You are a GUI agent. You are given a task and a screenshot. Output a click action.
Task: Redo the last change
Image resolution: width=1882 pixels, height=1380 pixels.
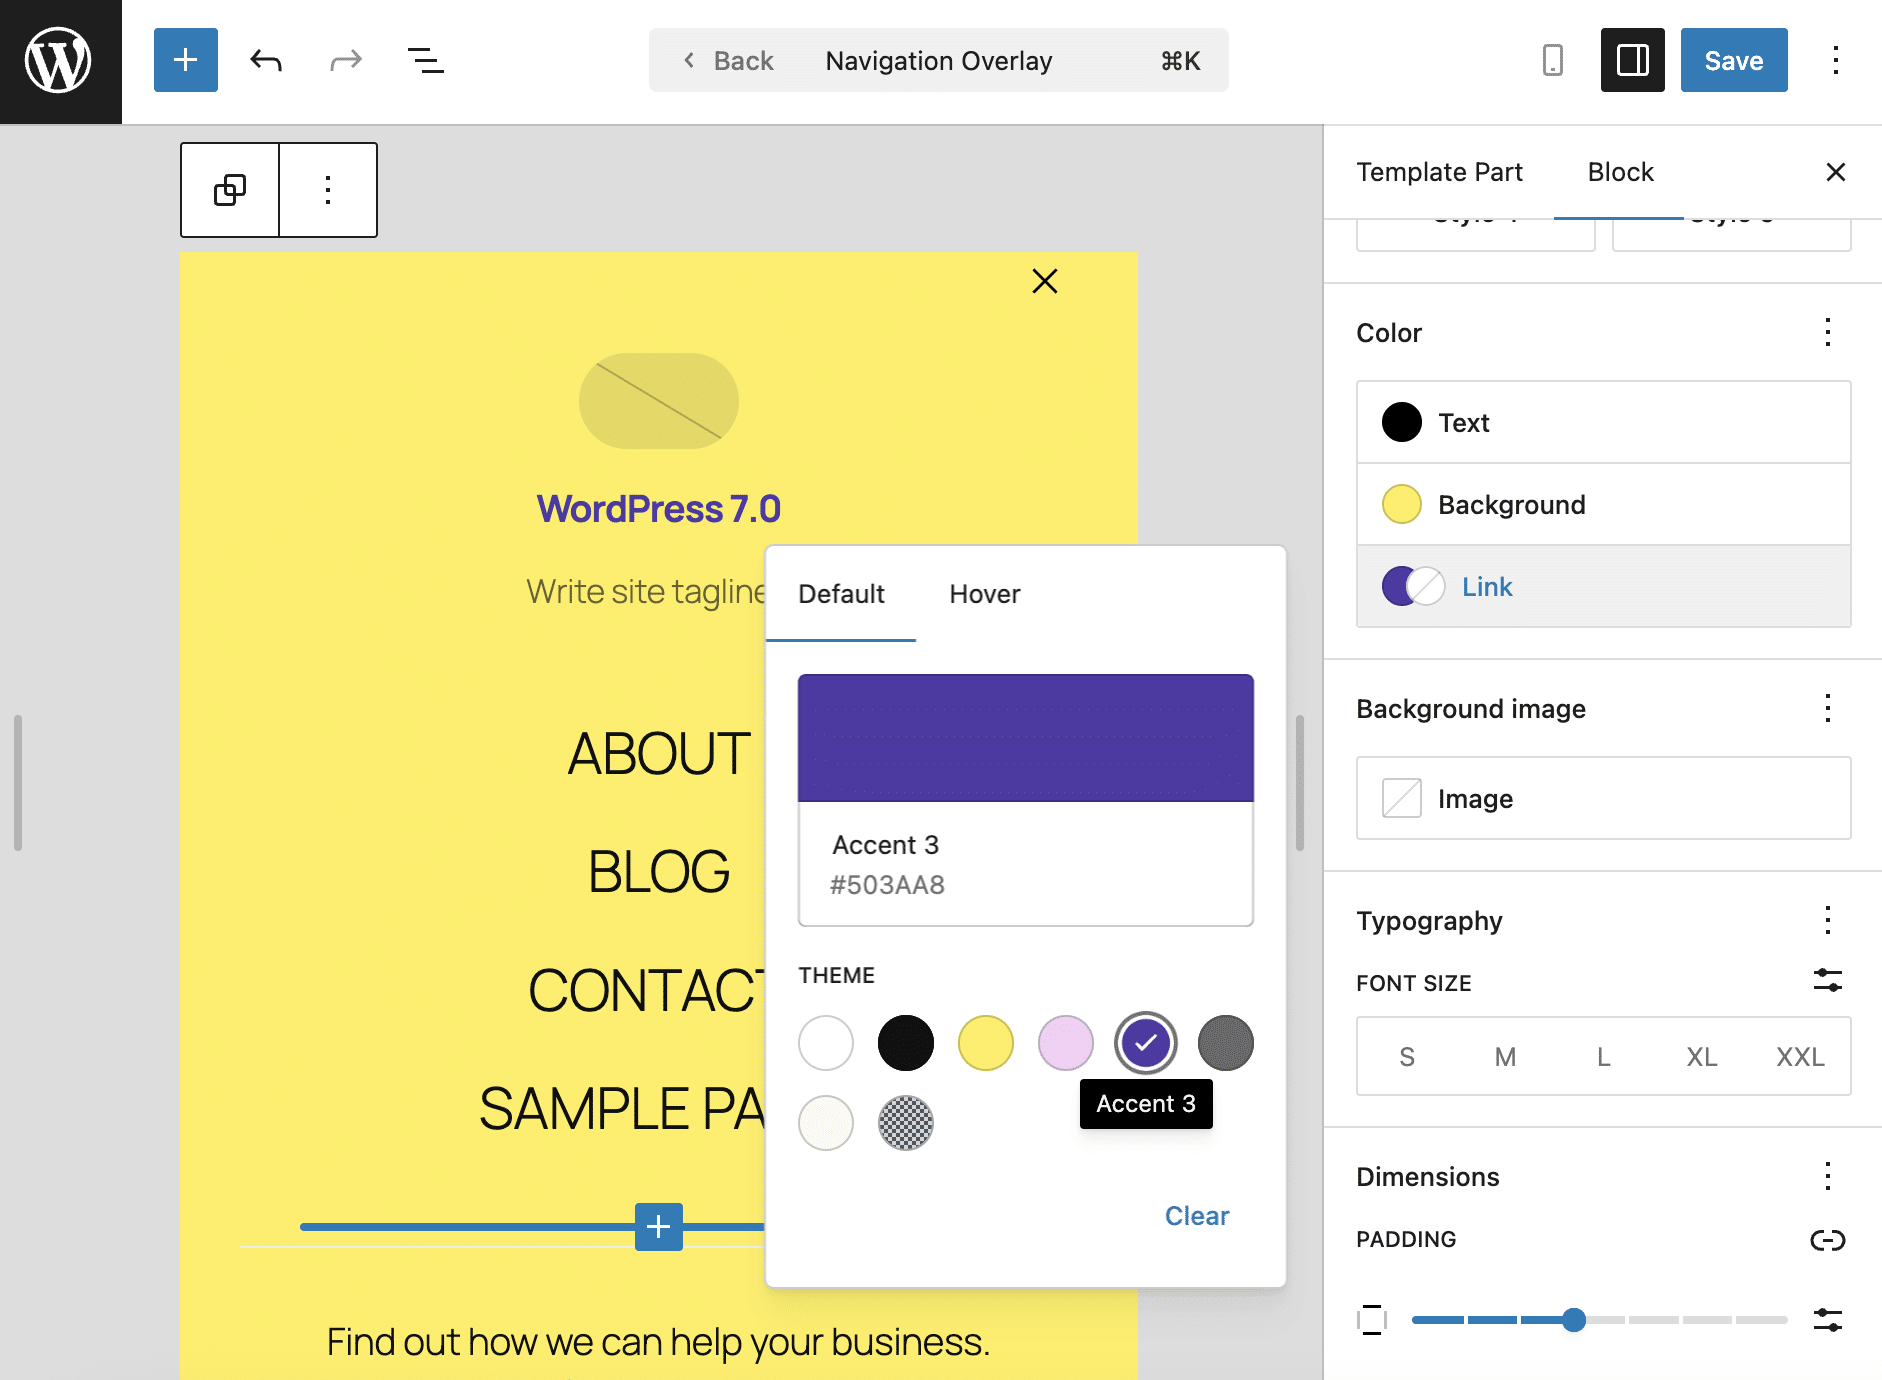coord(344,60)
